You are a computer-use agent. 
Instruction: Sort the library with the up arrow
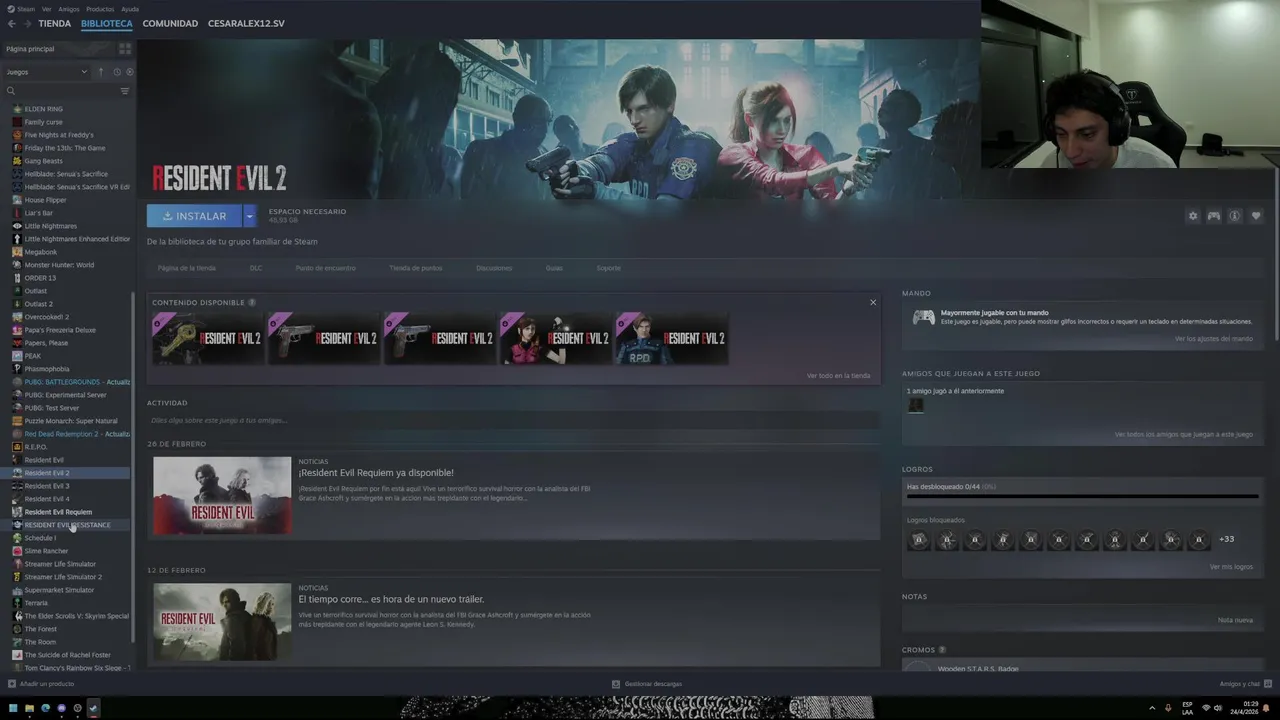(100, 72)
